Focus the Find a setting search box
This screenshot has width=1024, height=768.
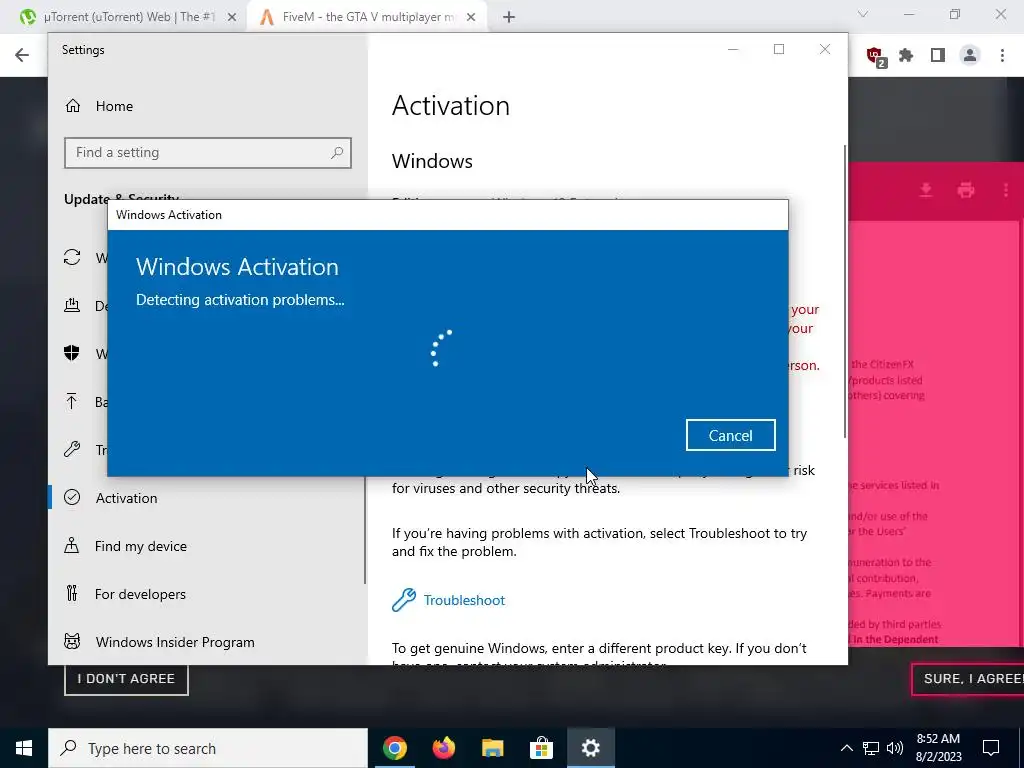208,153
